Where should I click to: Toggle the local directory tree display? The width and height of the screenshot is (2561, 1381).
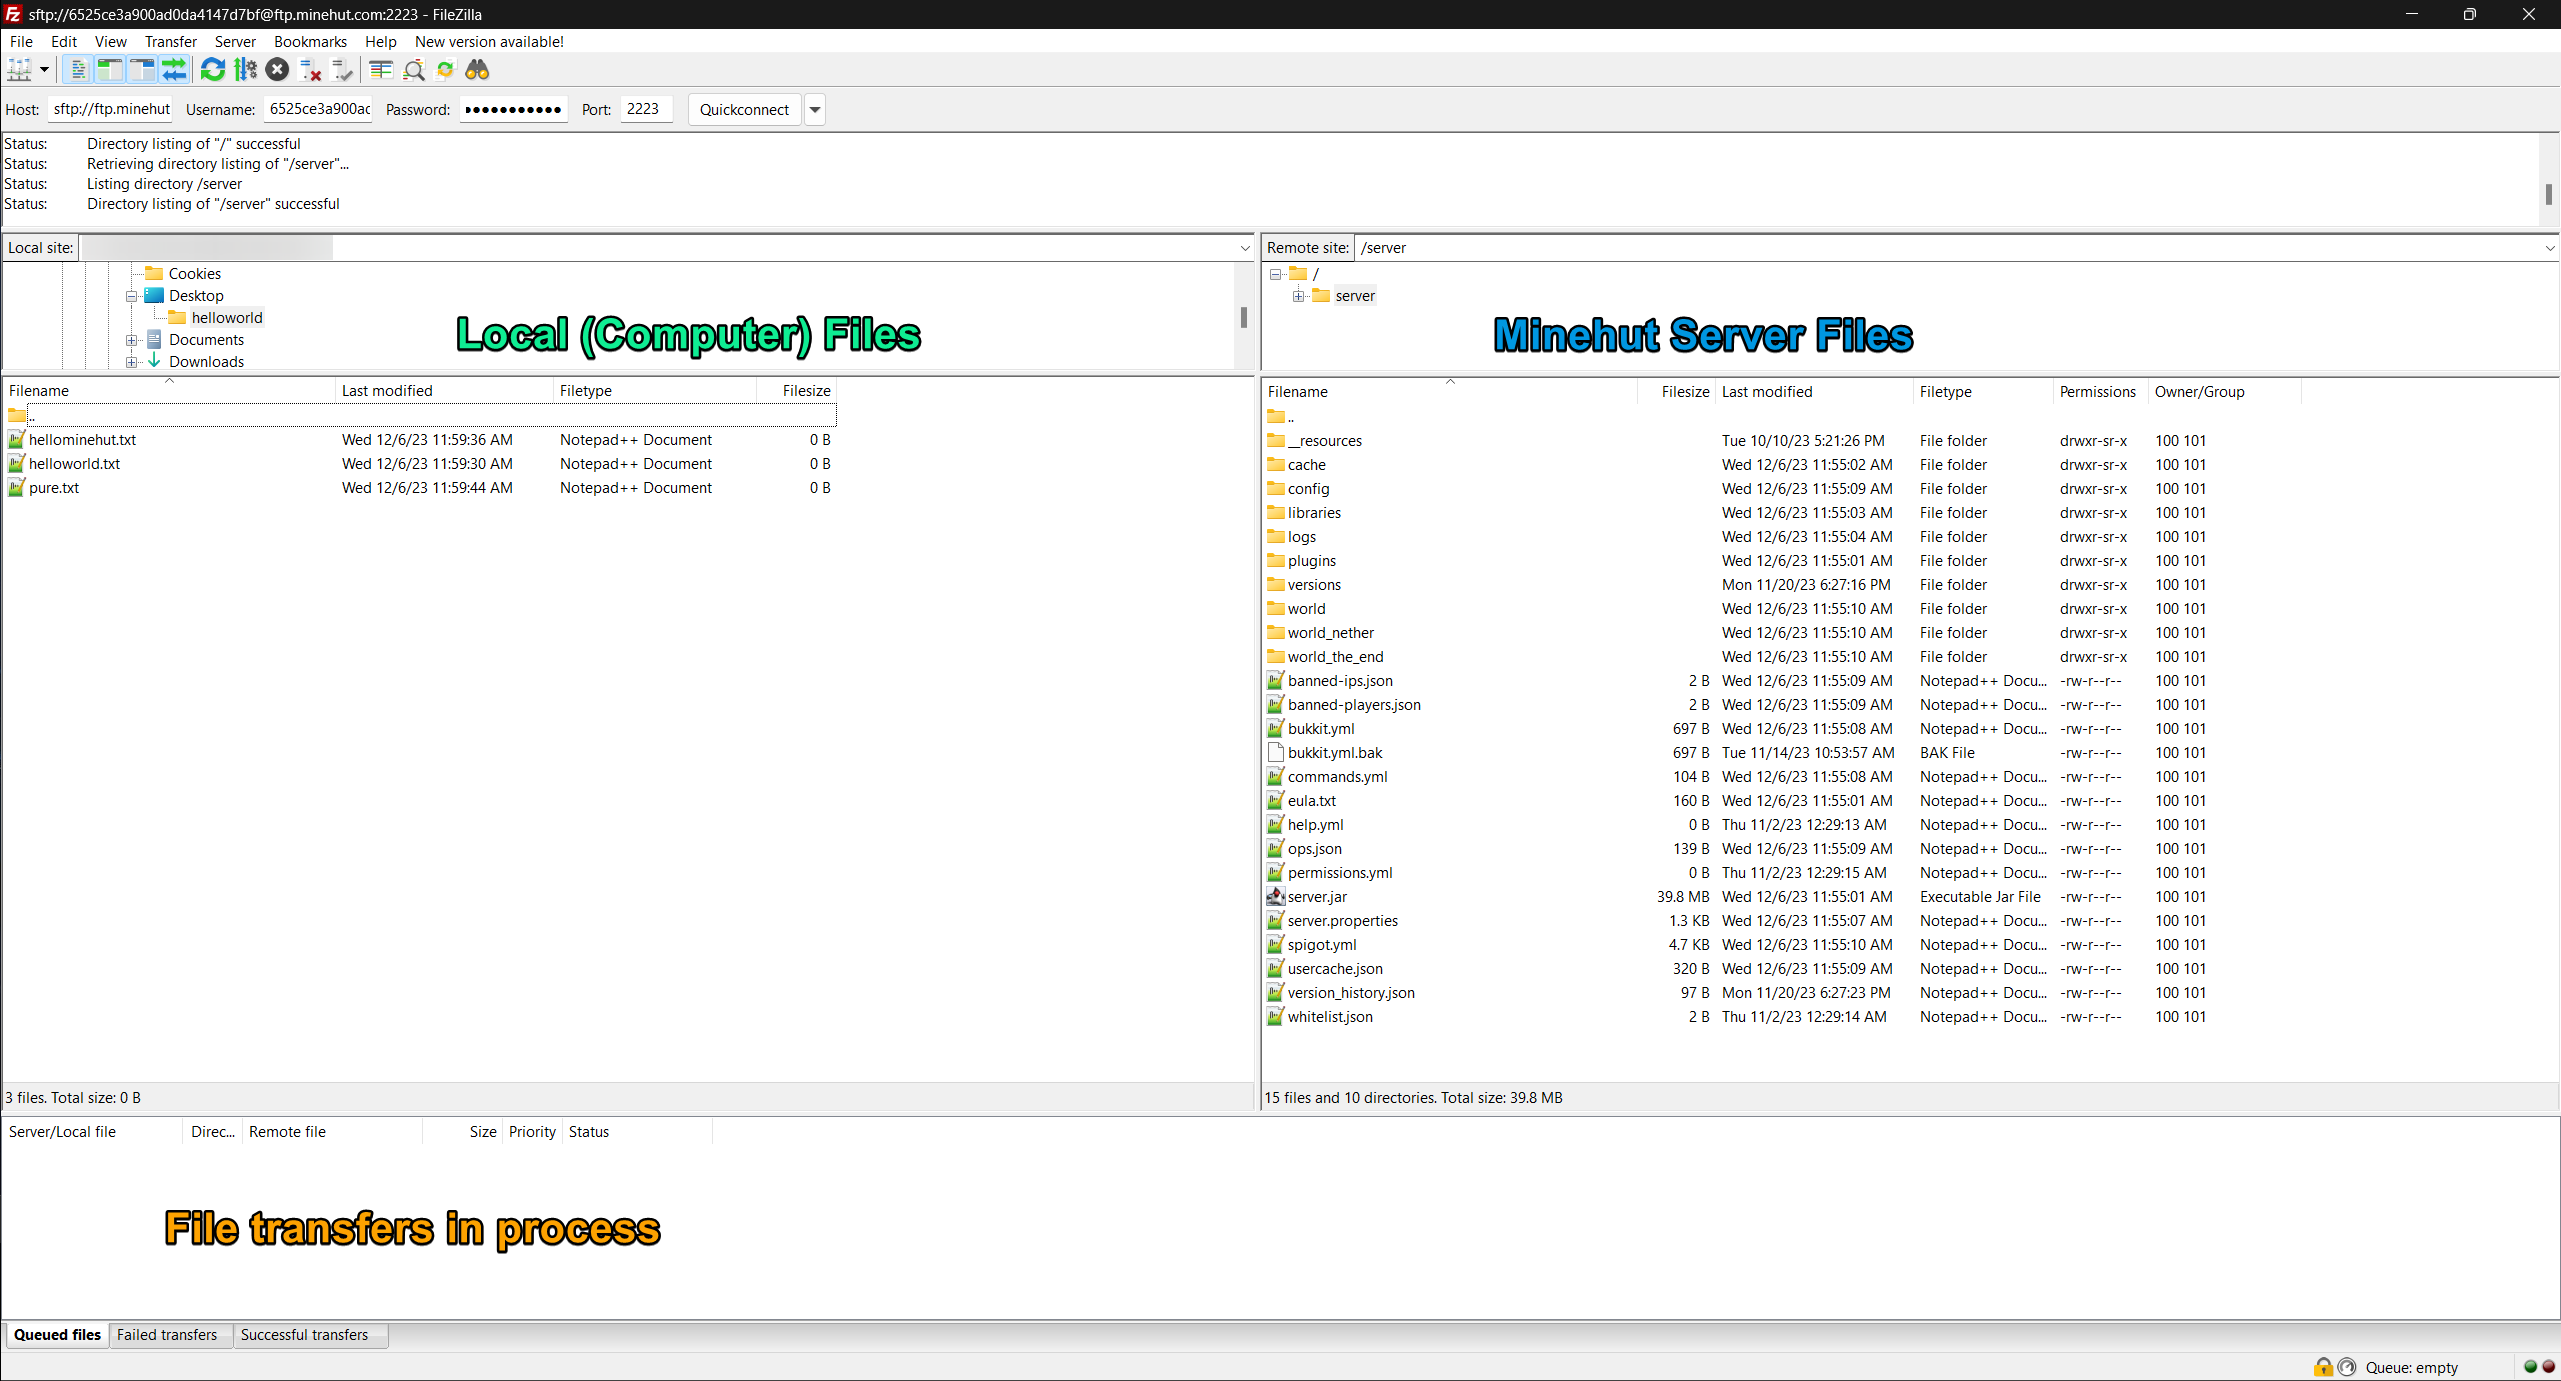pyautogui.click(x=110, y=70)
